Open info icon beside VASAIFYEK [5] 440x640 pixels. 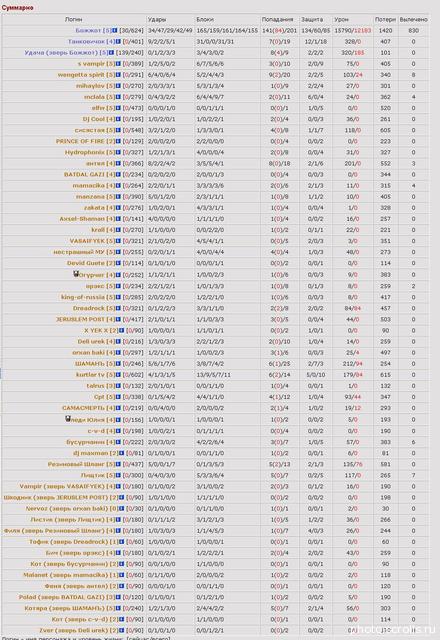(118, 241)
